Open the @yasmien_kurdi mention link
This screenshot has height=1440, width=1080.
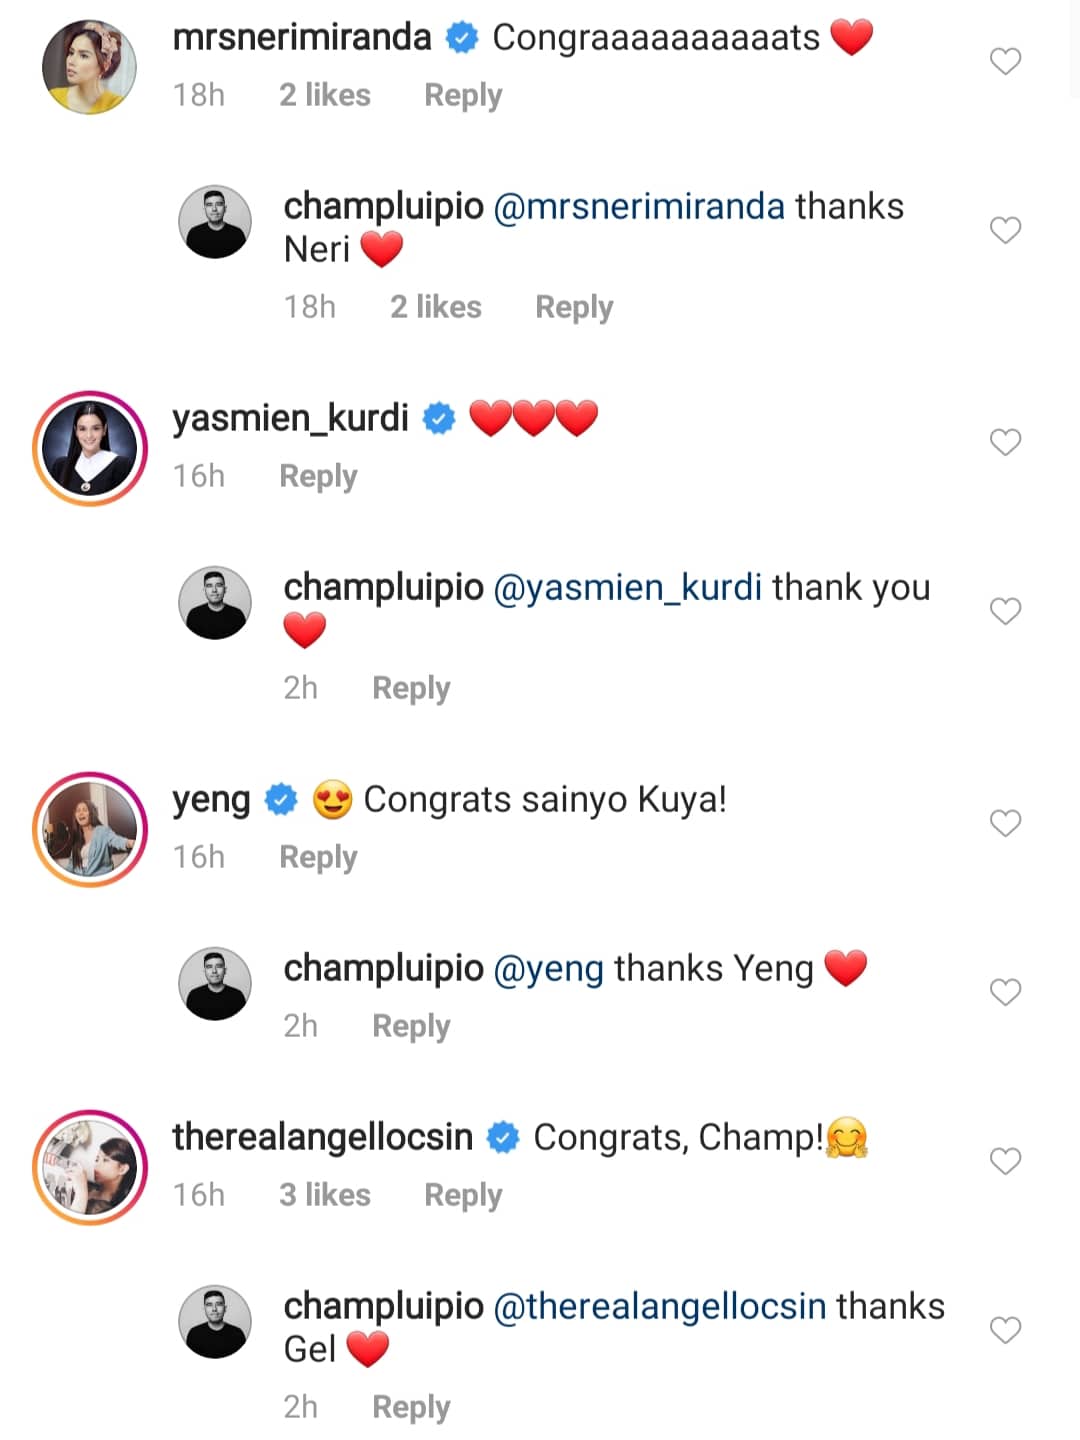click(628, 588)
